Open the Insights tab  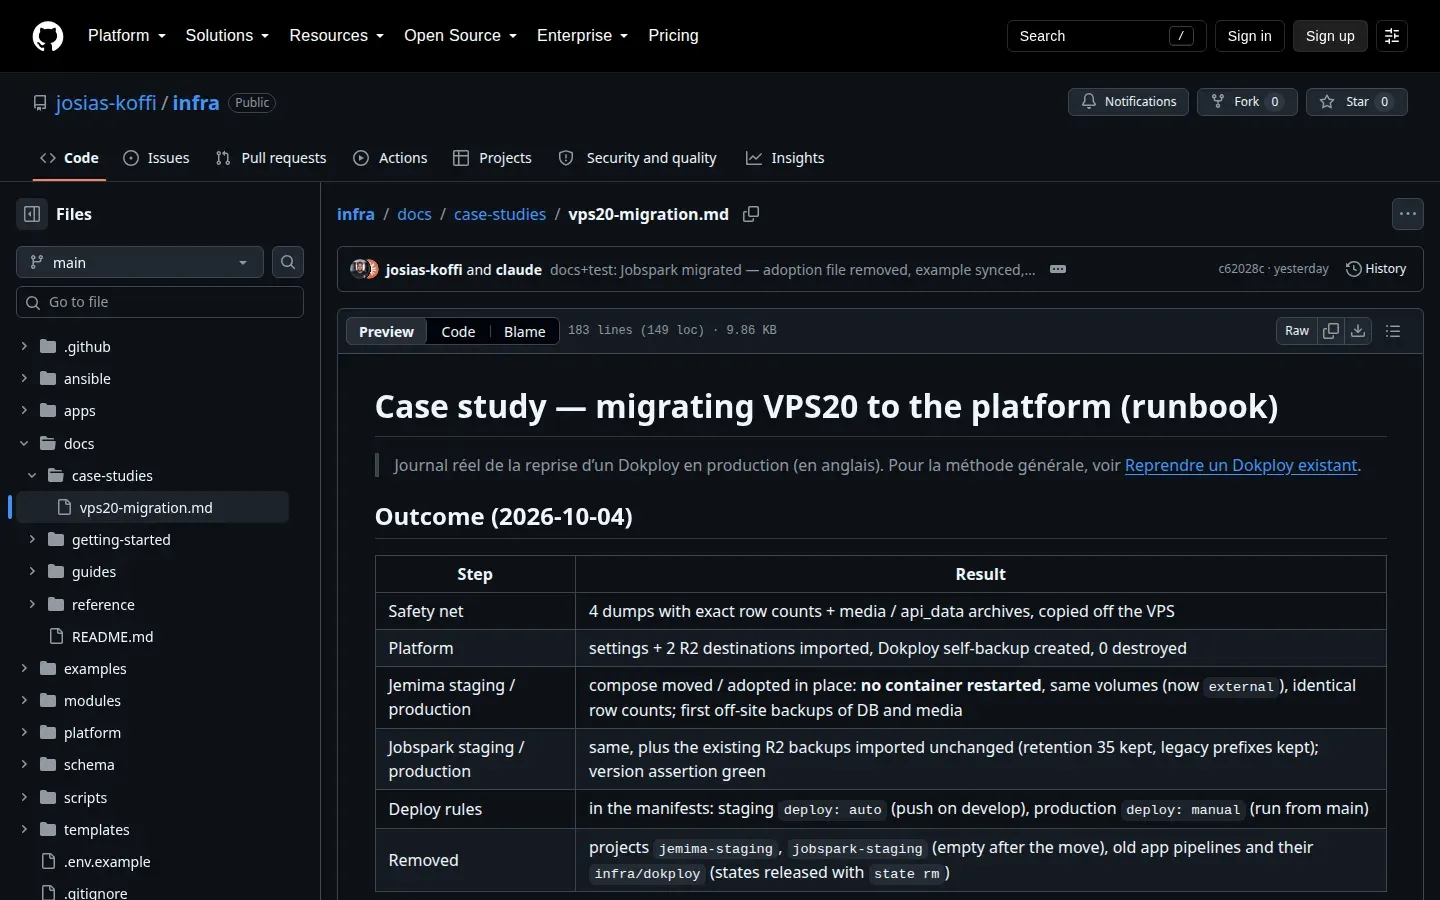click(x=785, y=158)
